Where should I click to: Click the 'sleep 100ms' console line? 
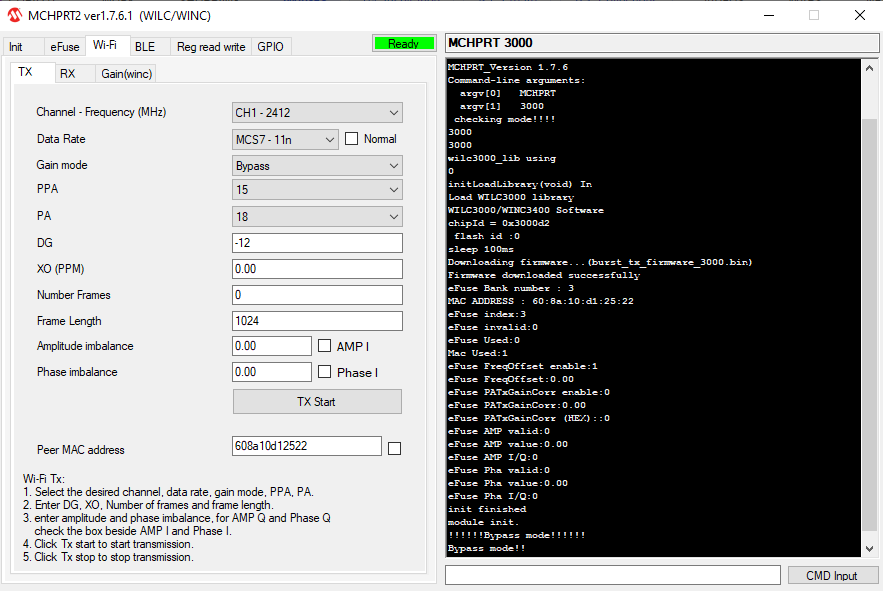coord(480,249)
